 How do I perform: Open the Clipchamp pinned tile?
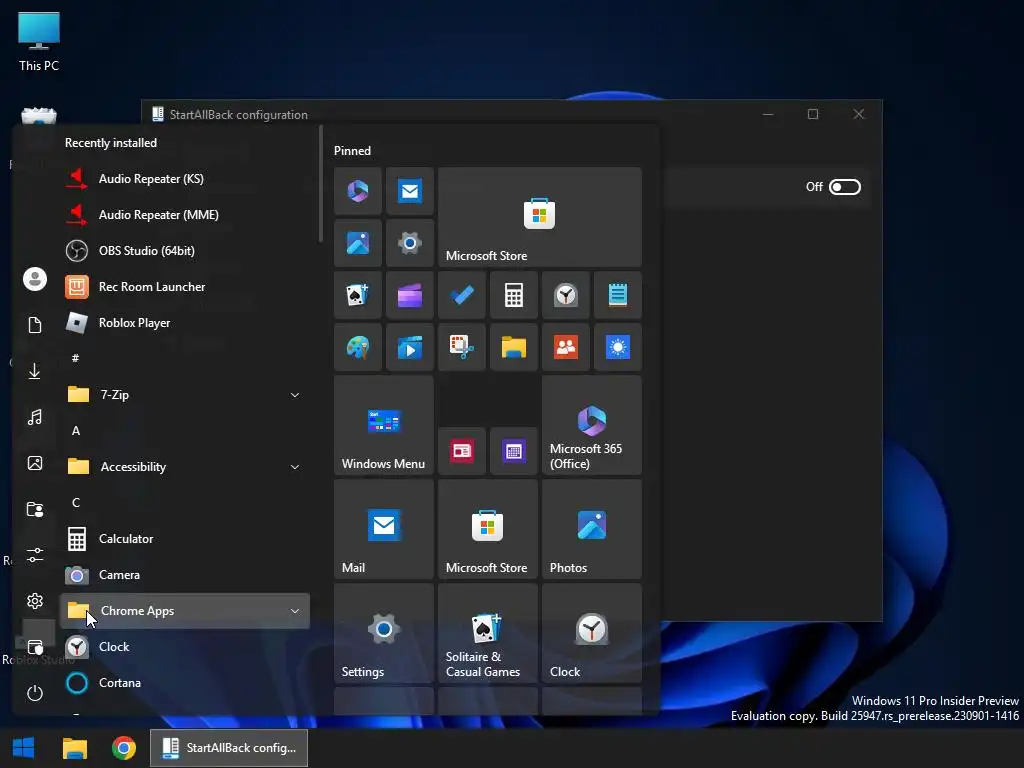coord(409,295)
